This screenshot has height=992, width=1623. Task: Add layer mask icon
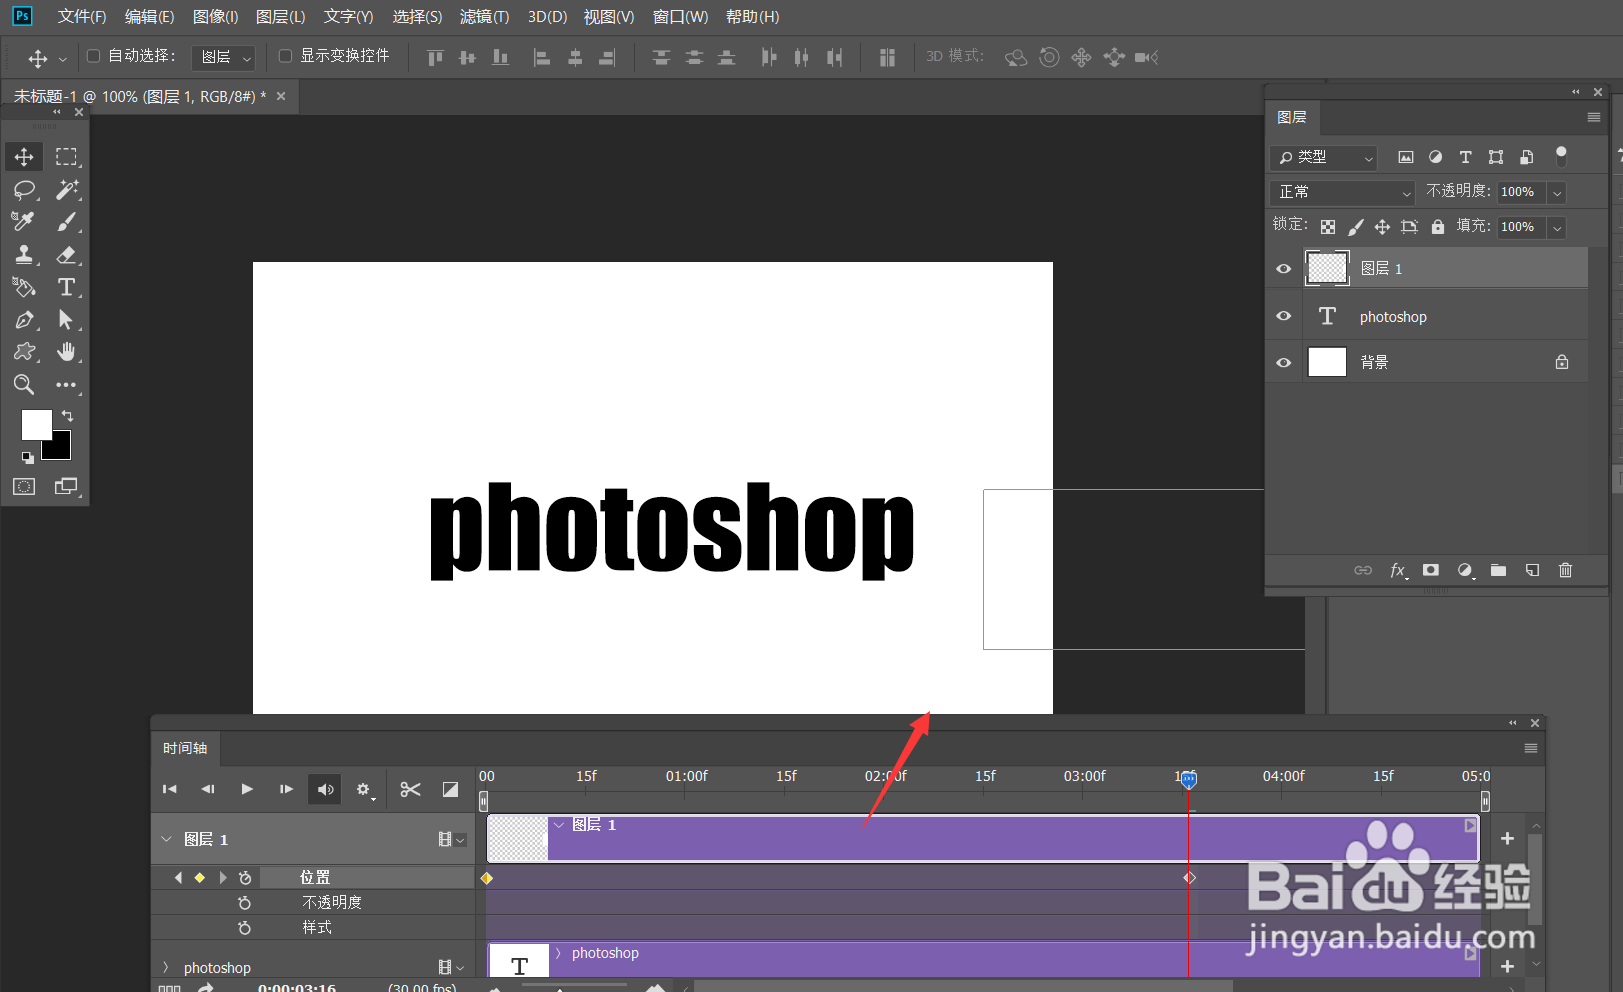[1431, 570]
